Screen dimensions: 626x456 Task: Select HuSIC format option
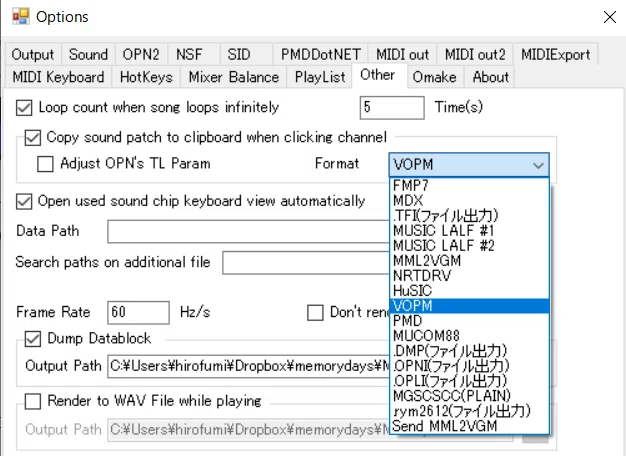pos(469,291)
